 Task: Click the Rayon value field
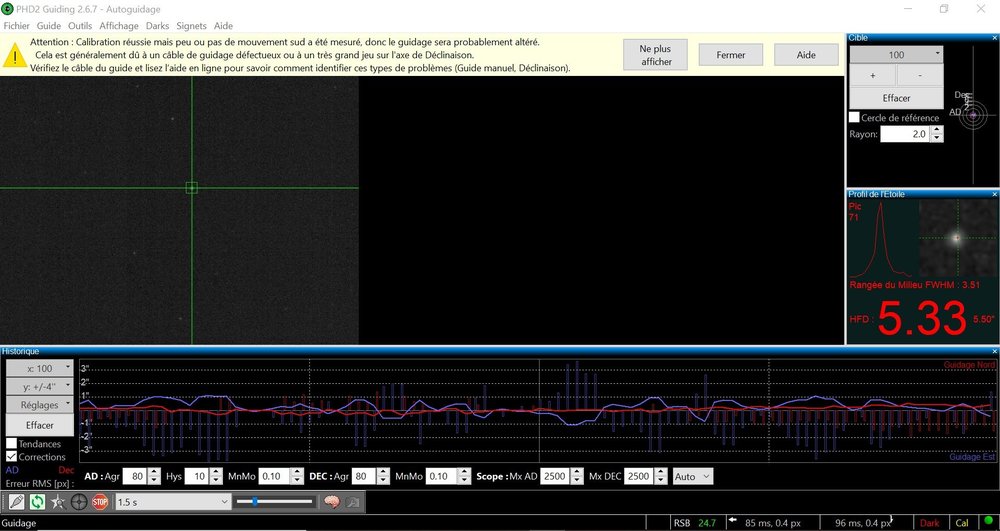[905, 134]
